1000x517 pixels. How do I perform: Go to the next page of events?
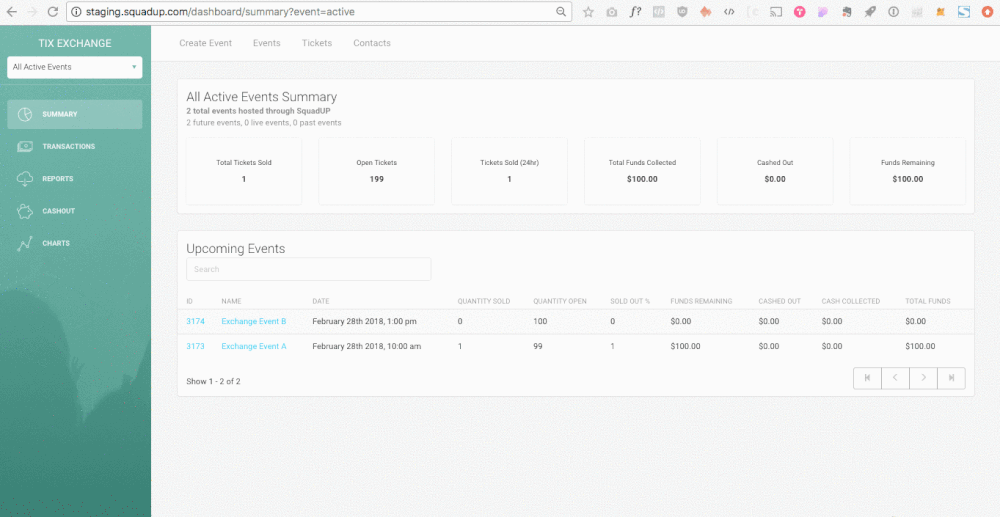(x=923, y=378)
